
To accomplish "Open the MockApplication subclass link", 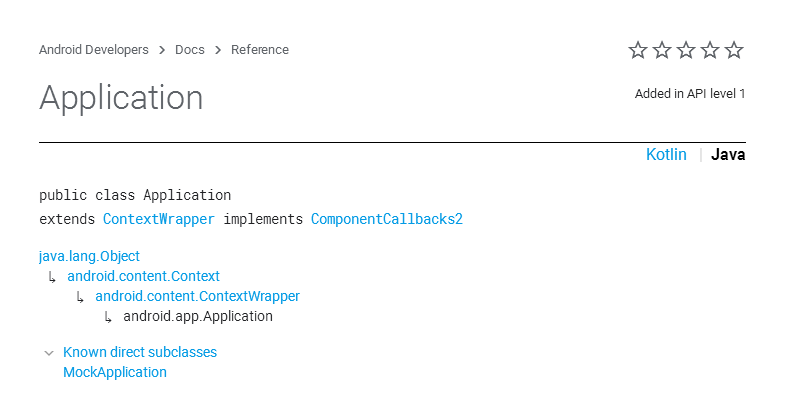I will [x=115, y=372].
